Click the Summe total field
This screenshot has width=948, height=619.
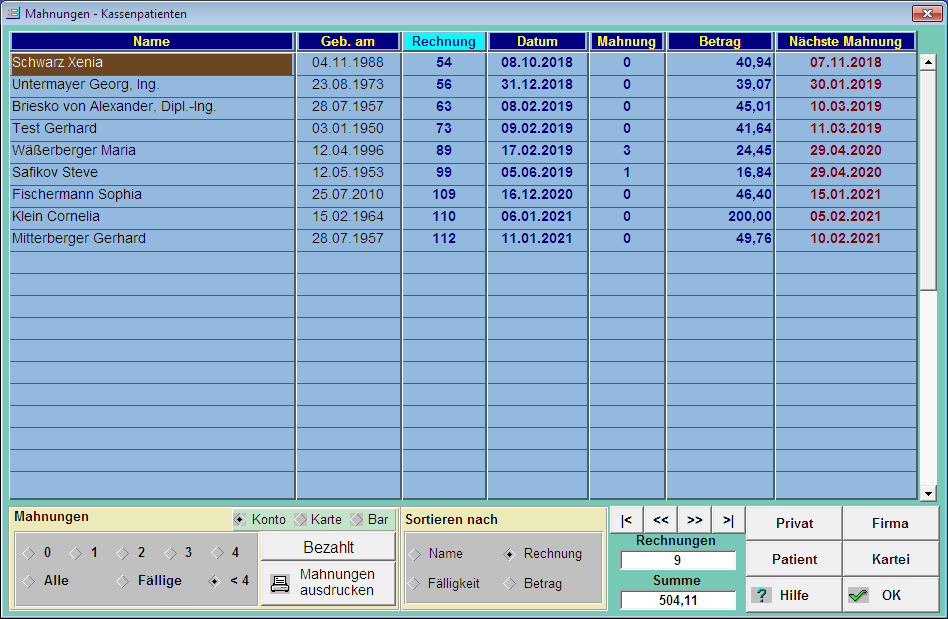pos(678,600)
